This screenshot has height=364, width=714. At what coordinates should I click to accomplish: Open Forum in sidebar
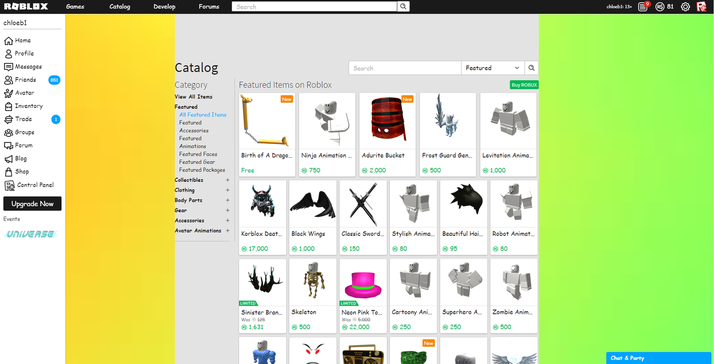click(18, 146)
